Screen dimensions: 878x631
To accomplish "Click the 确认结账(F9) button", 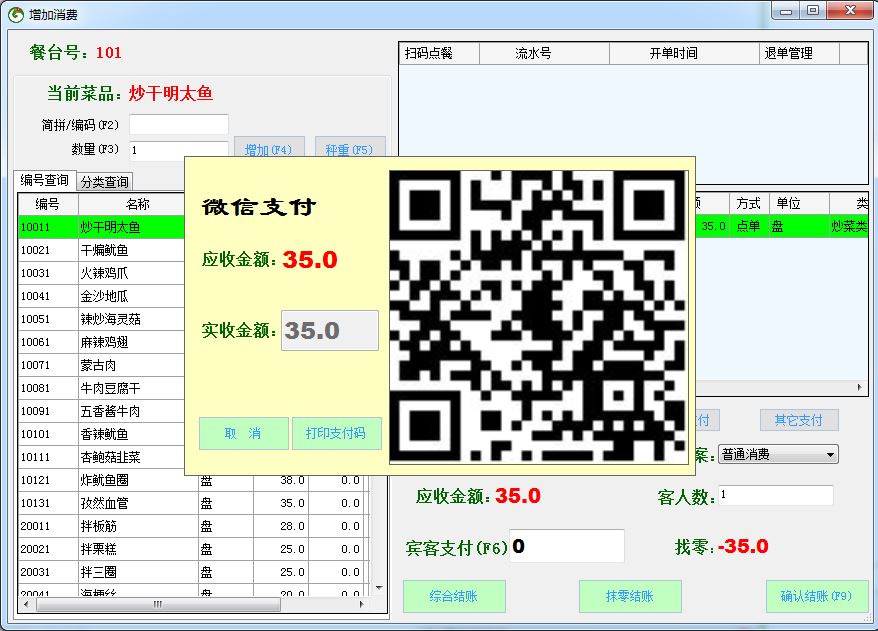I will (x=817, y=596).
